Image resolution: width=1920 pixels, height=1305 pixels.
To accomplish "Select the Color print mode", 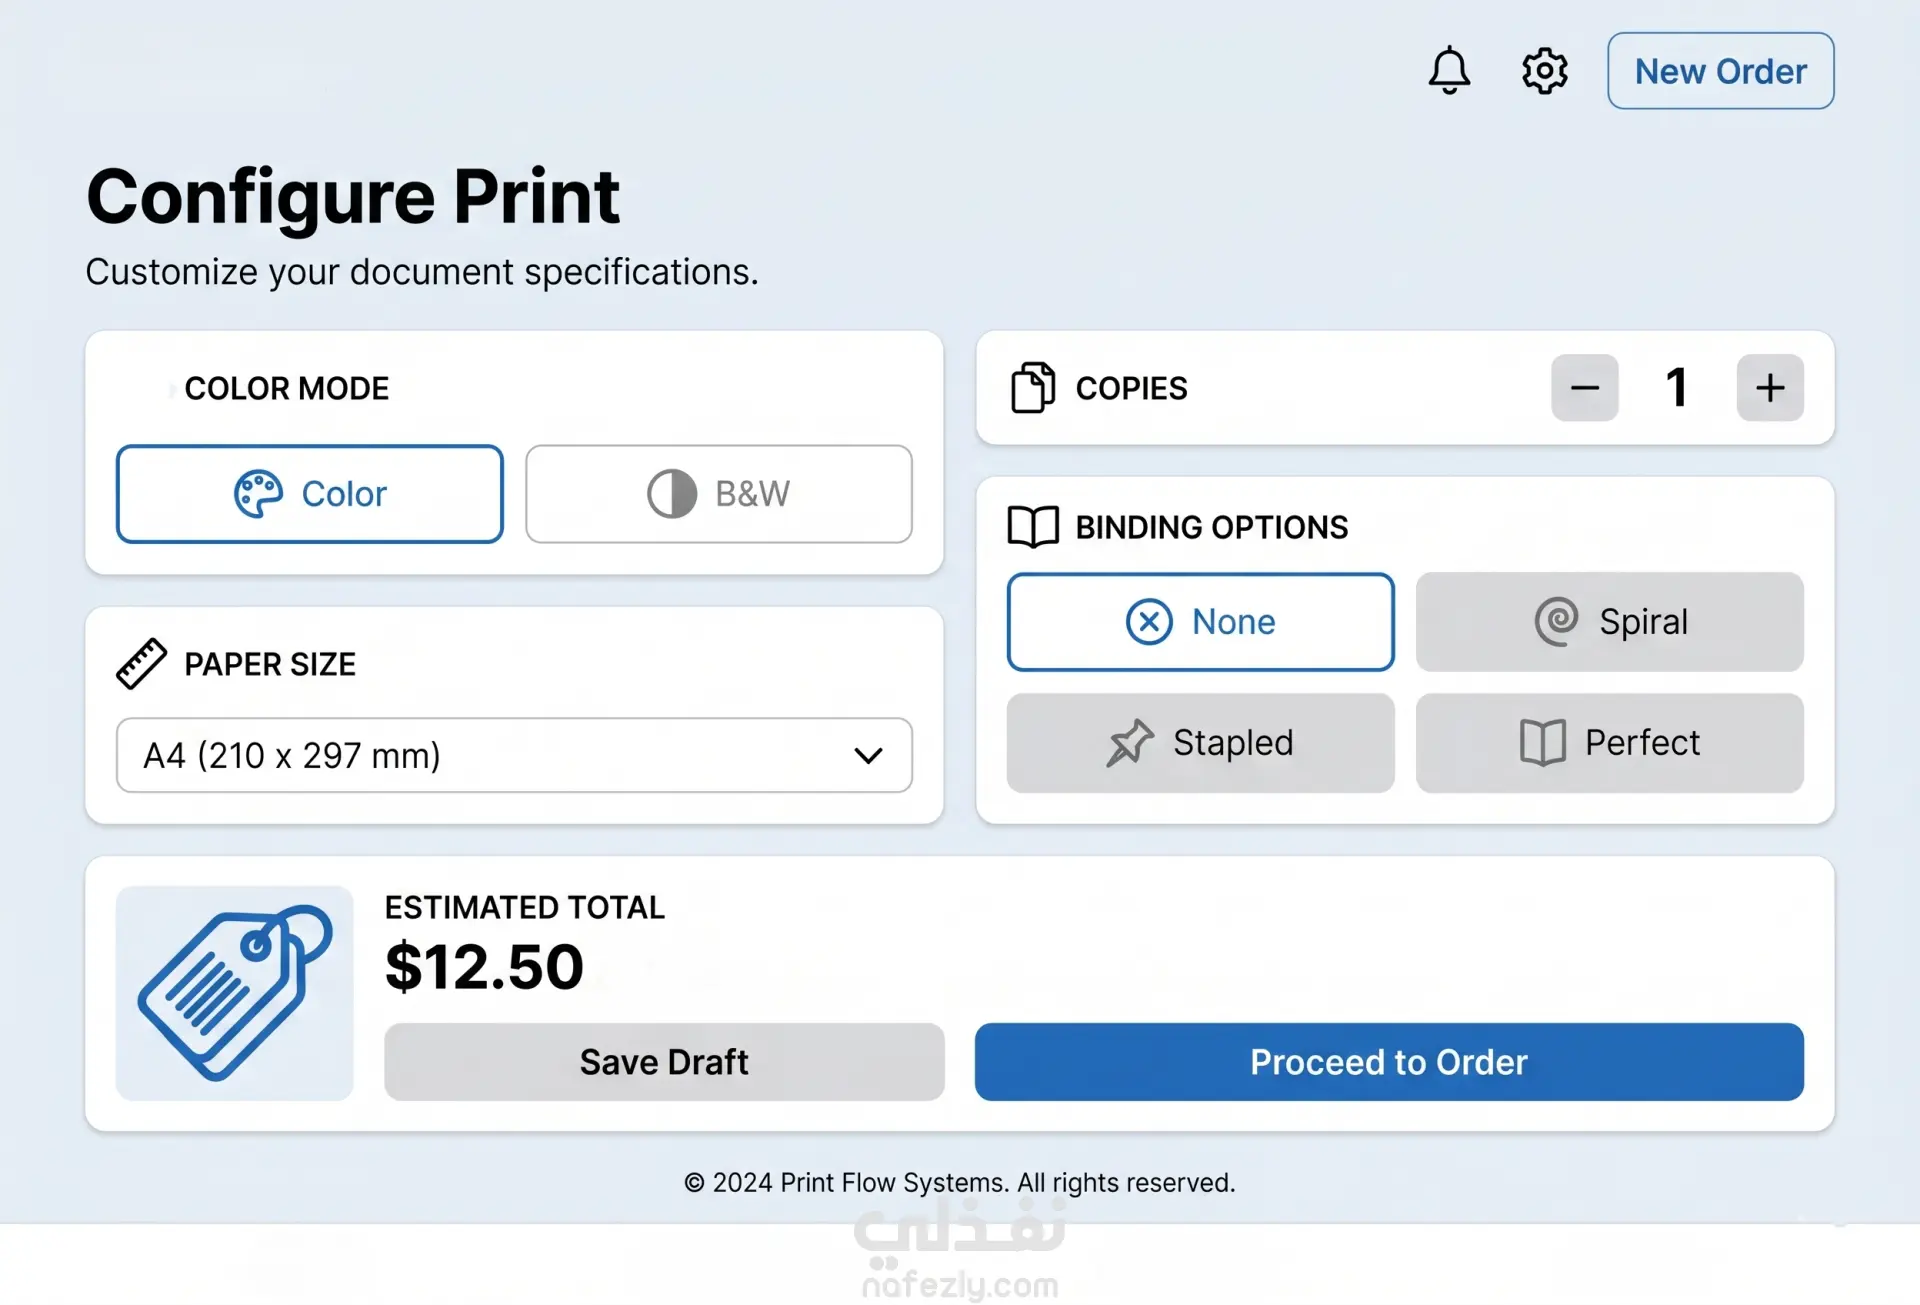I will tap(309, 494).
